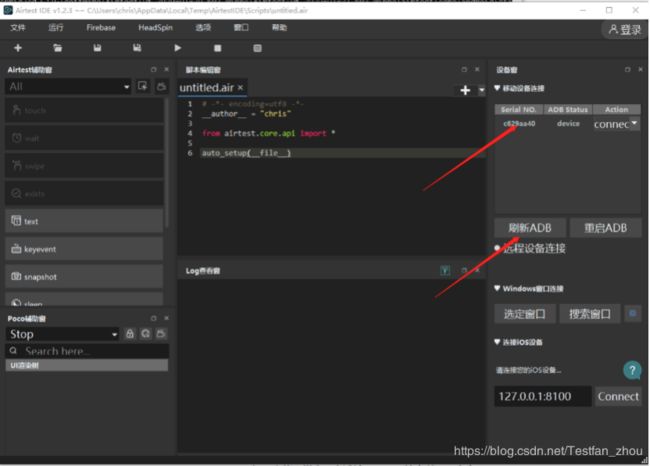This screenshot has height=466, width=650.
Task: Click the Search here field in Poco panel
Action: pos(87,351)
